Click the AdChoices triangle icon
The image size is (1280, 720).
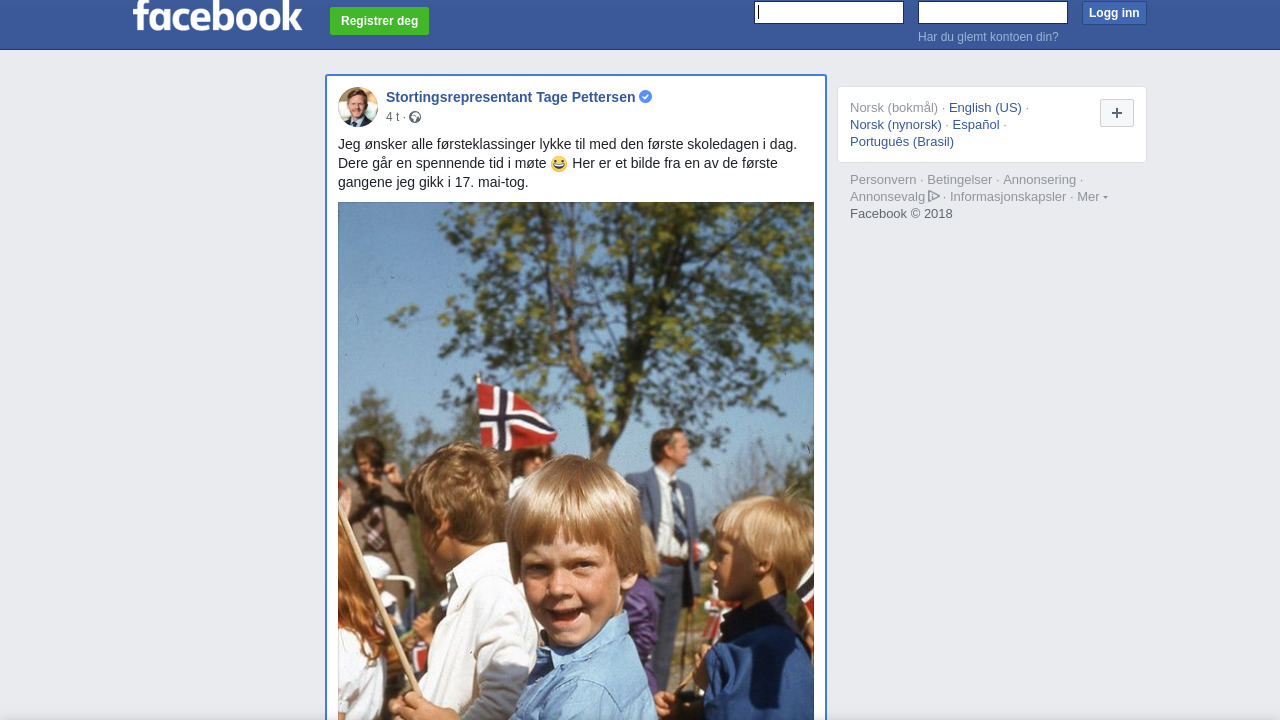click(x=934, y=196)
